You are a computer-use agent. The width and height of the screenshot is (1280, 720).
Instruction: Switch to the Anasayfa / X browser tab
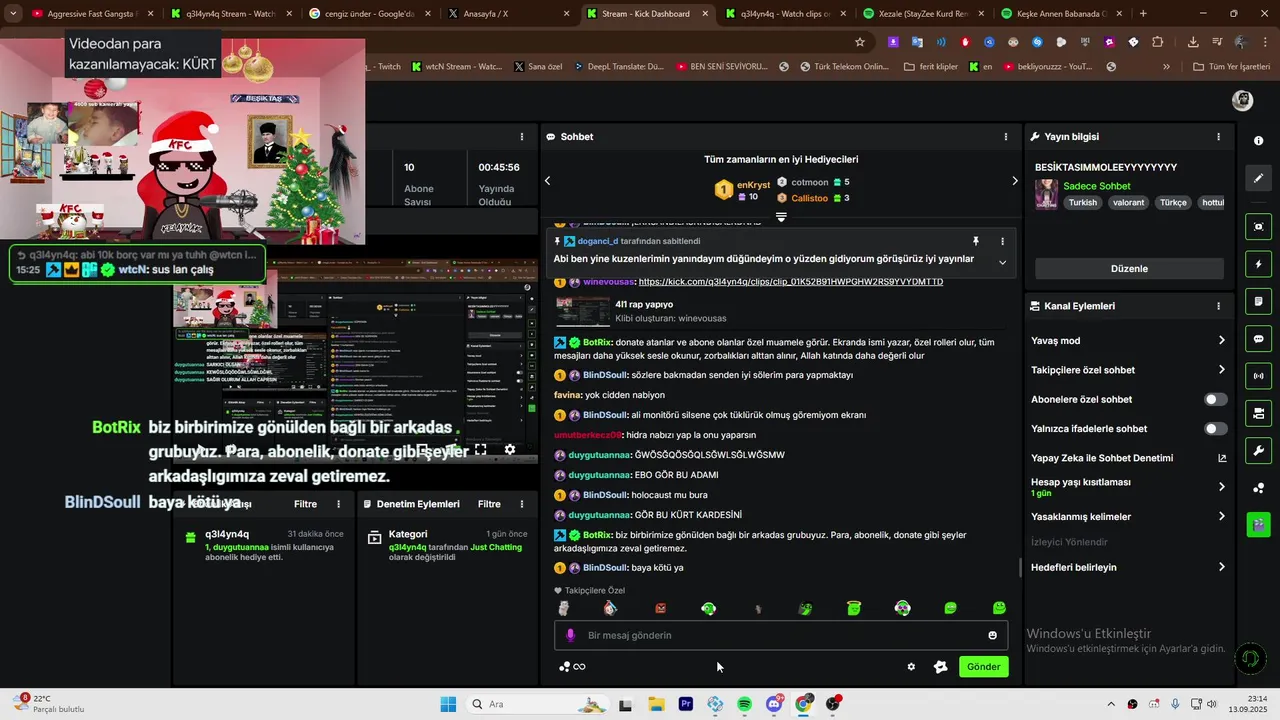pos(507,14)
